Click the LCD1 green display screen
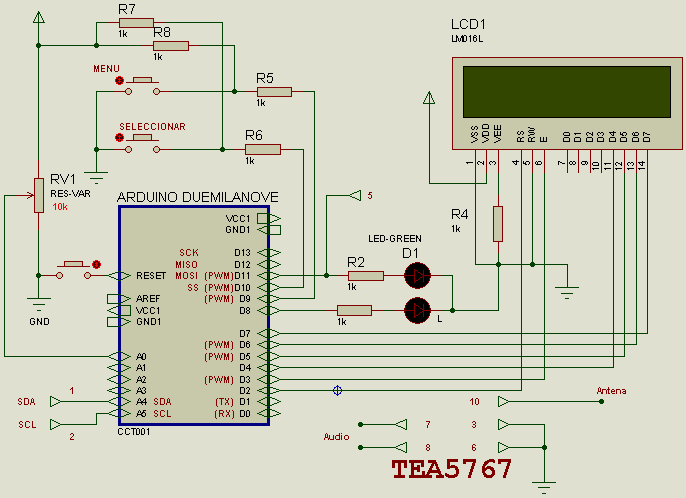Screen dimensions: 686x498 tap(567, 92)
